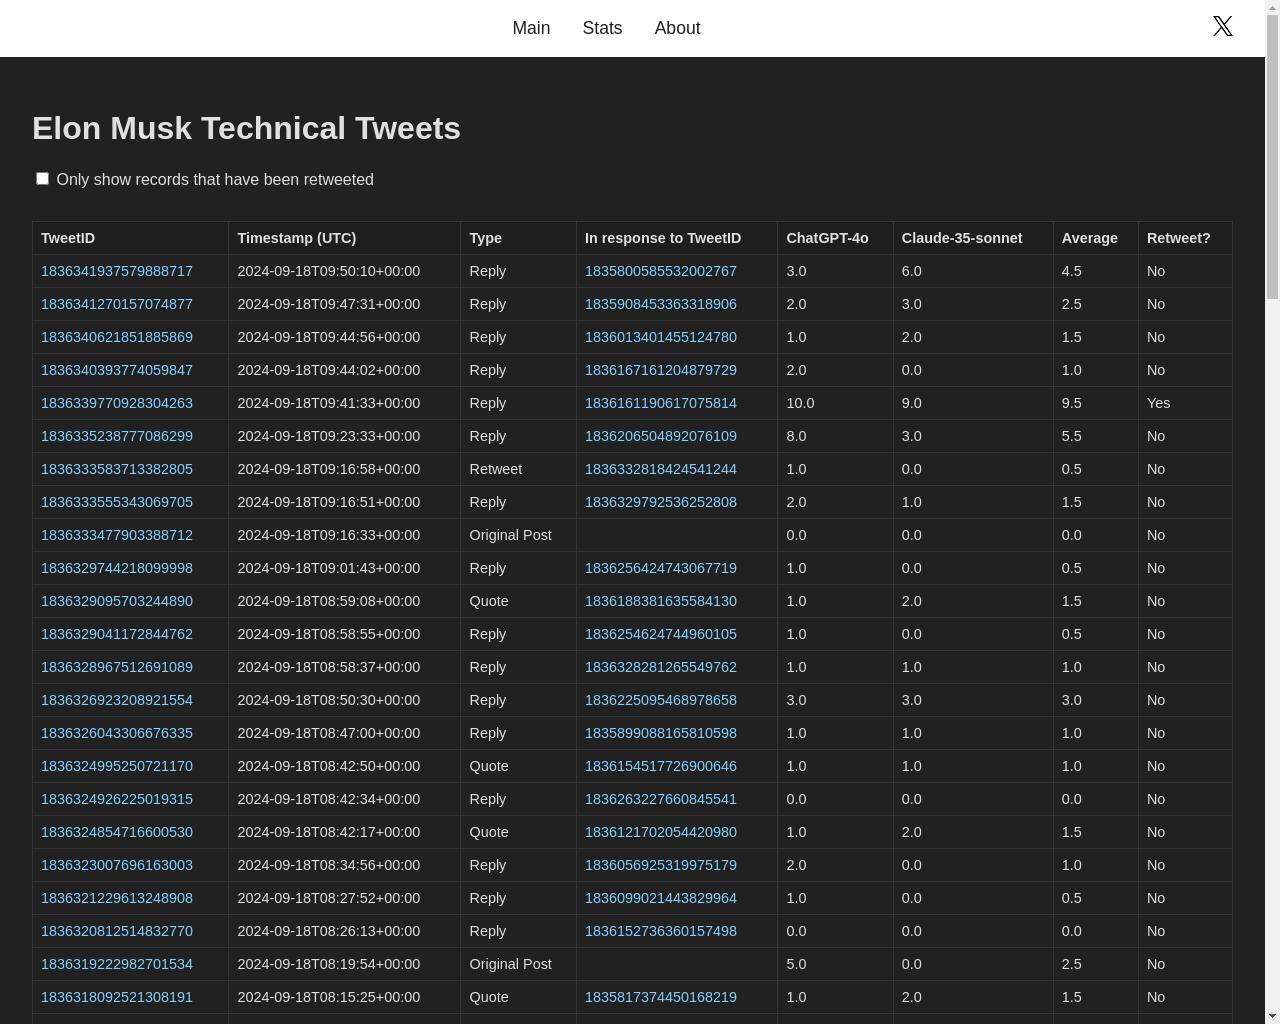Click the ChatGPT-4o column header
This screenshot has height=1024, width=1280.
click(836, 238)
